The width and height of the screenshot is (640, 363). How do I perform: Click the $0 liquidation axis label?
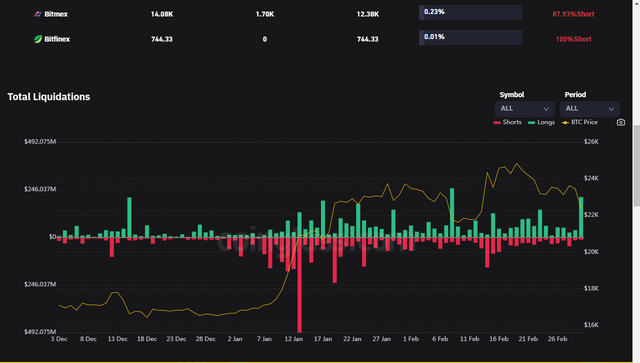[x=52, y=237]
